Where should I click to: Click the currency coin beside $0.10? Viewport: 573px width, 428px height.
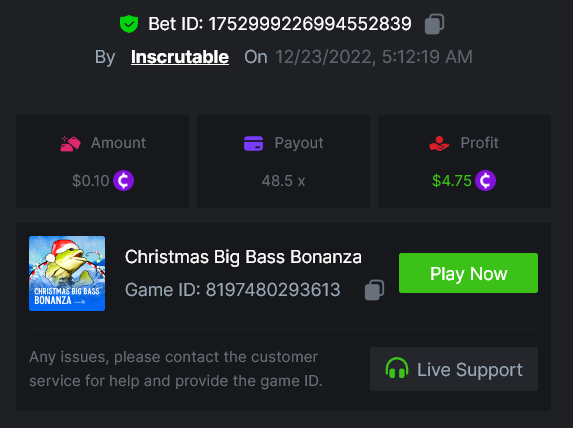(124, 181)
